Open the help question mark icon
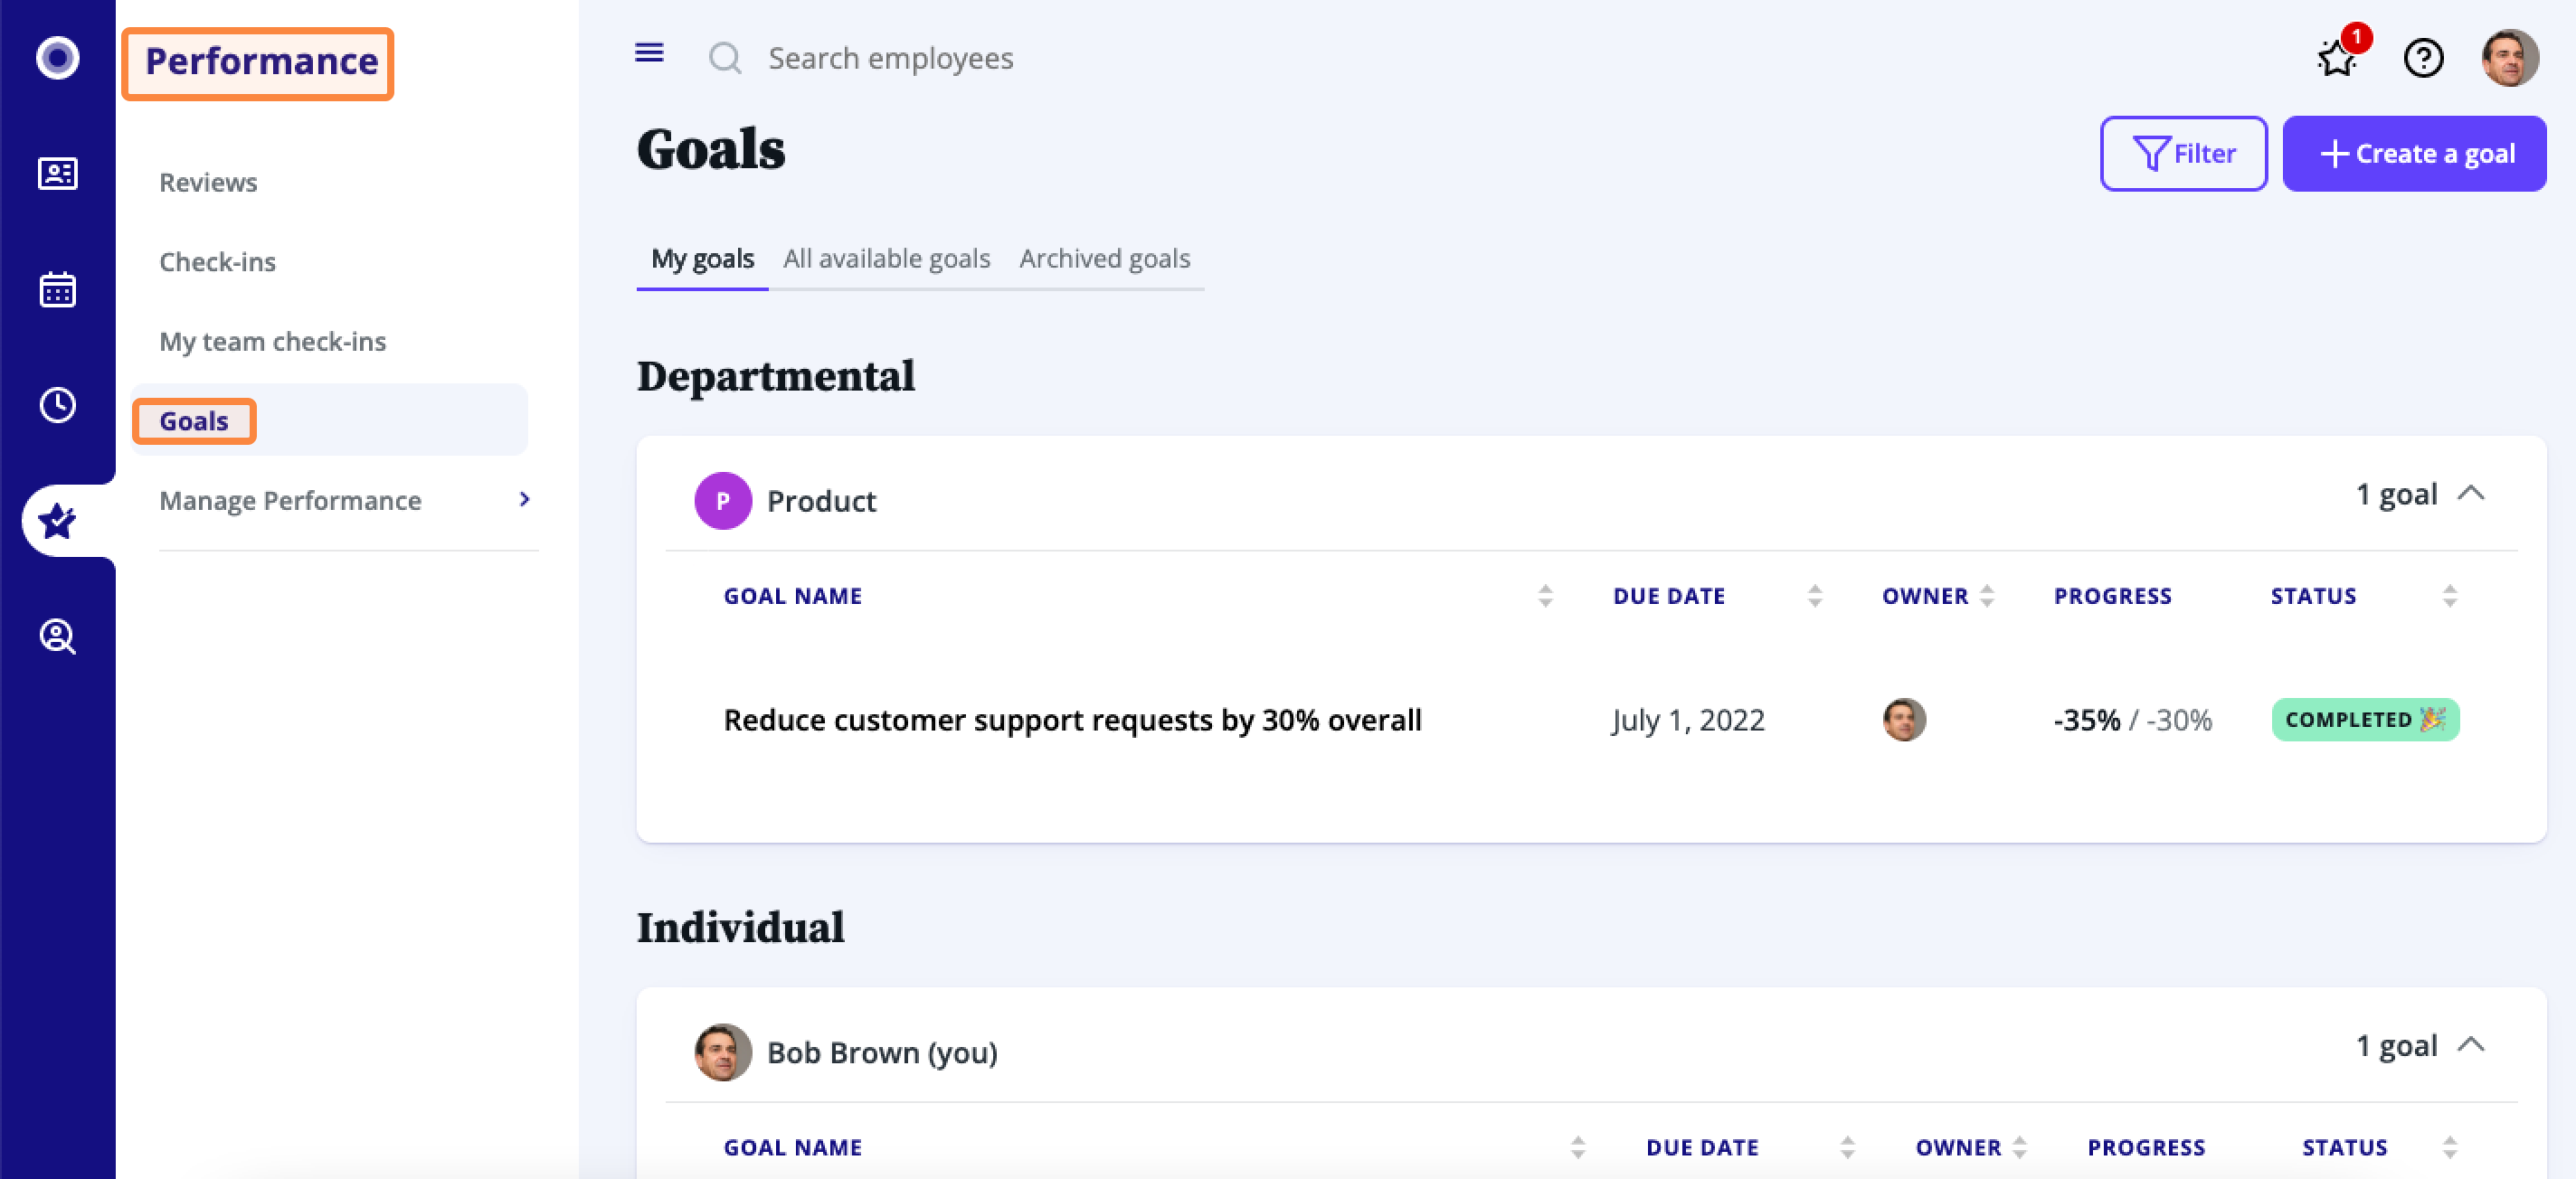This screenshot has width=2576, height=1179. coord(2423,58)
